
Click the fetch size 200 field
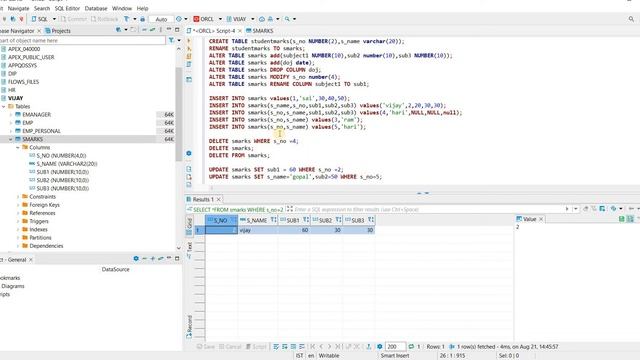(x=396, y=347)
